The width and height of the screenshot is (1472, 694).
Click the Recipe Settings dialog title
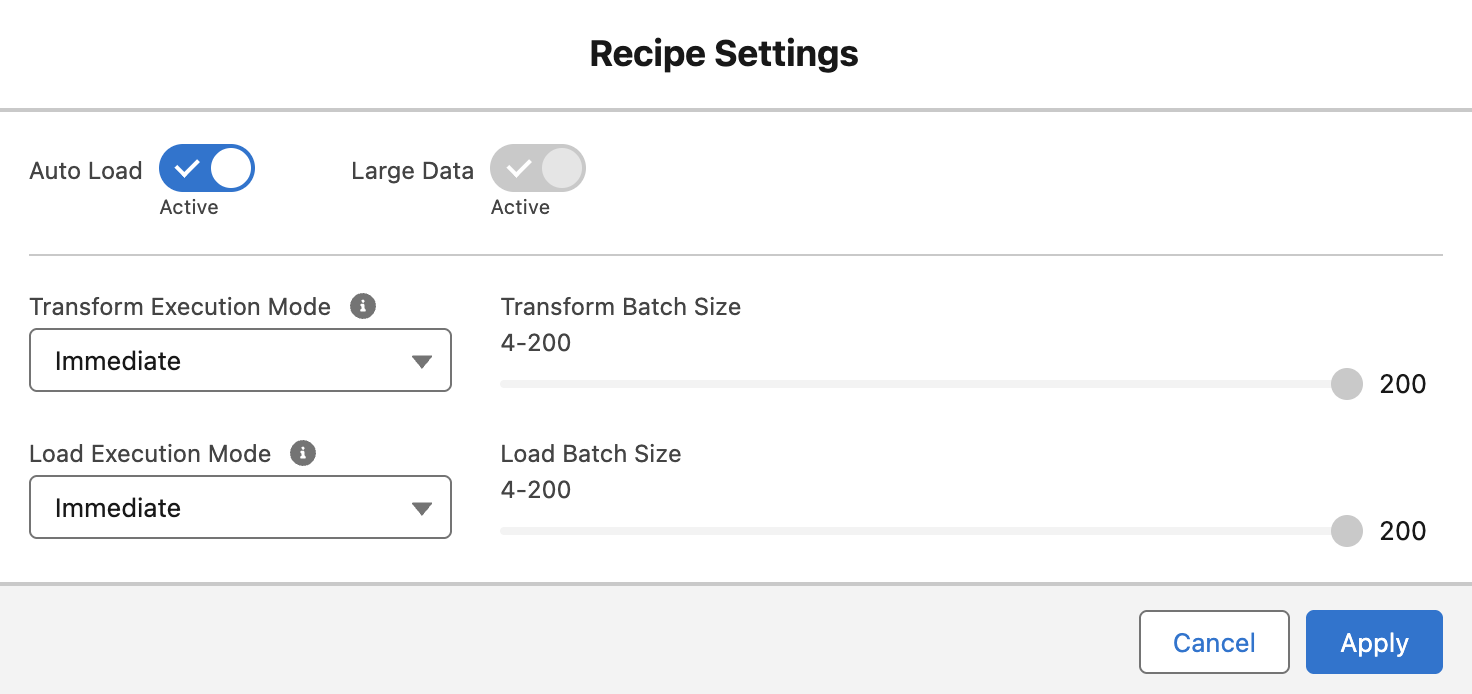(724, 54)
